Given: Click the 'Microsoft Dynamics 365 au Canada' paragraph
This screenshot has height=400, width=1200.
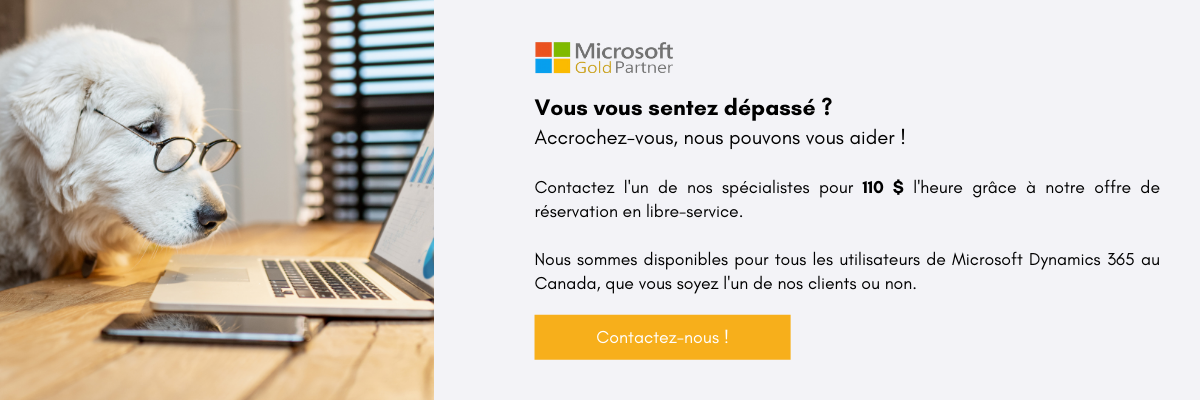Looking at the screenshot, I should 847,272.
